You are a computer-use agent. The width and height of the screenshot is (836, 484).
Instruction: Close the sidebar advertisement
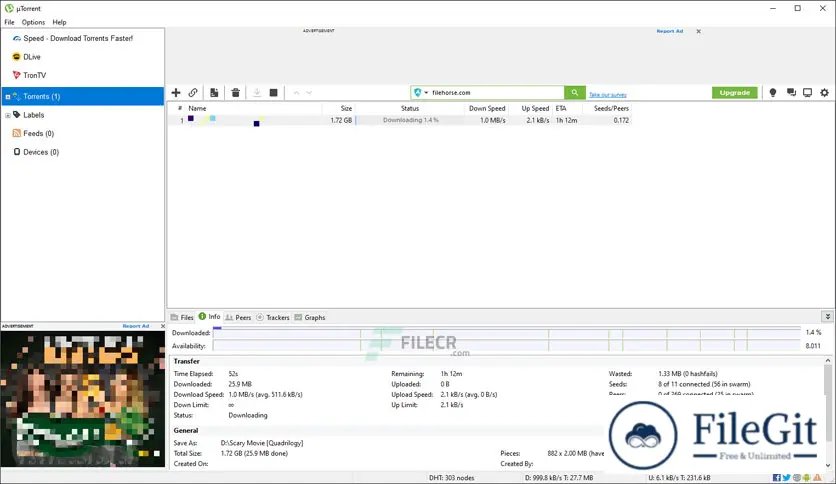(x=163, y=326)
